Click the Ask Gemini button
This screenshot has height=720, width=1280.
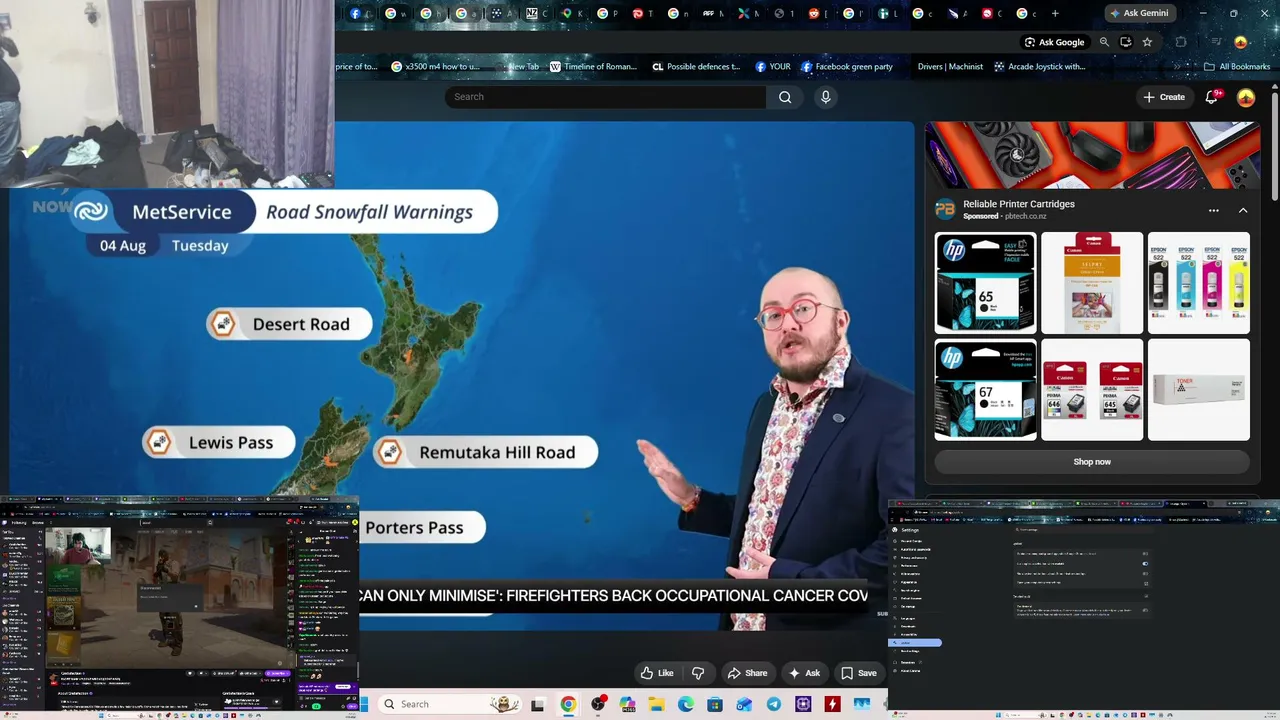coord(1140,13)
